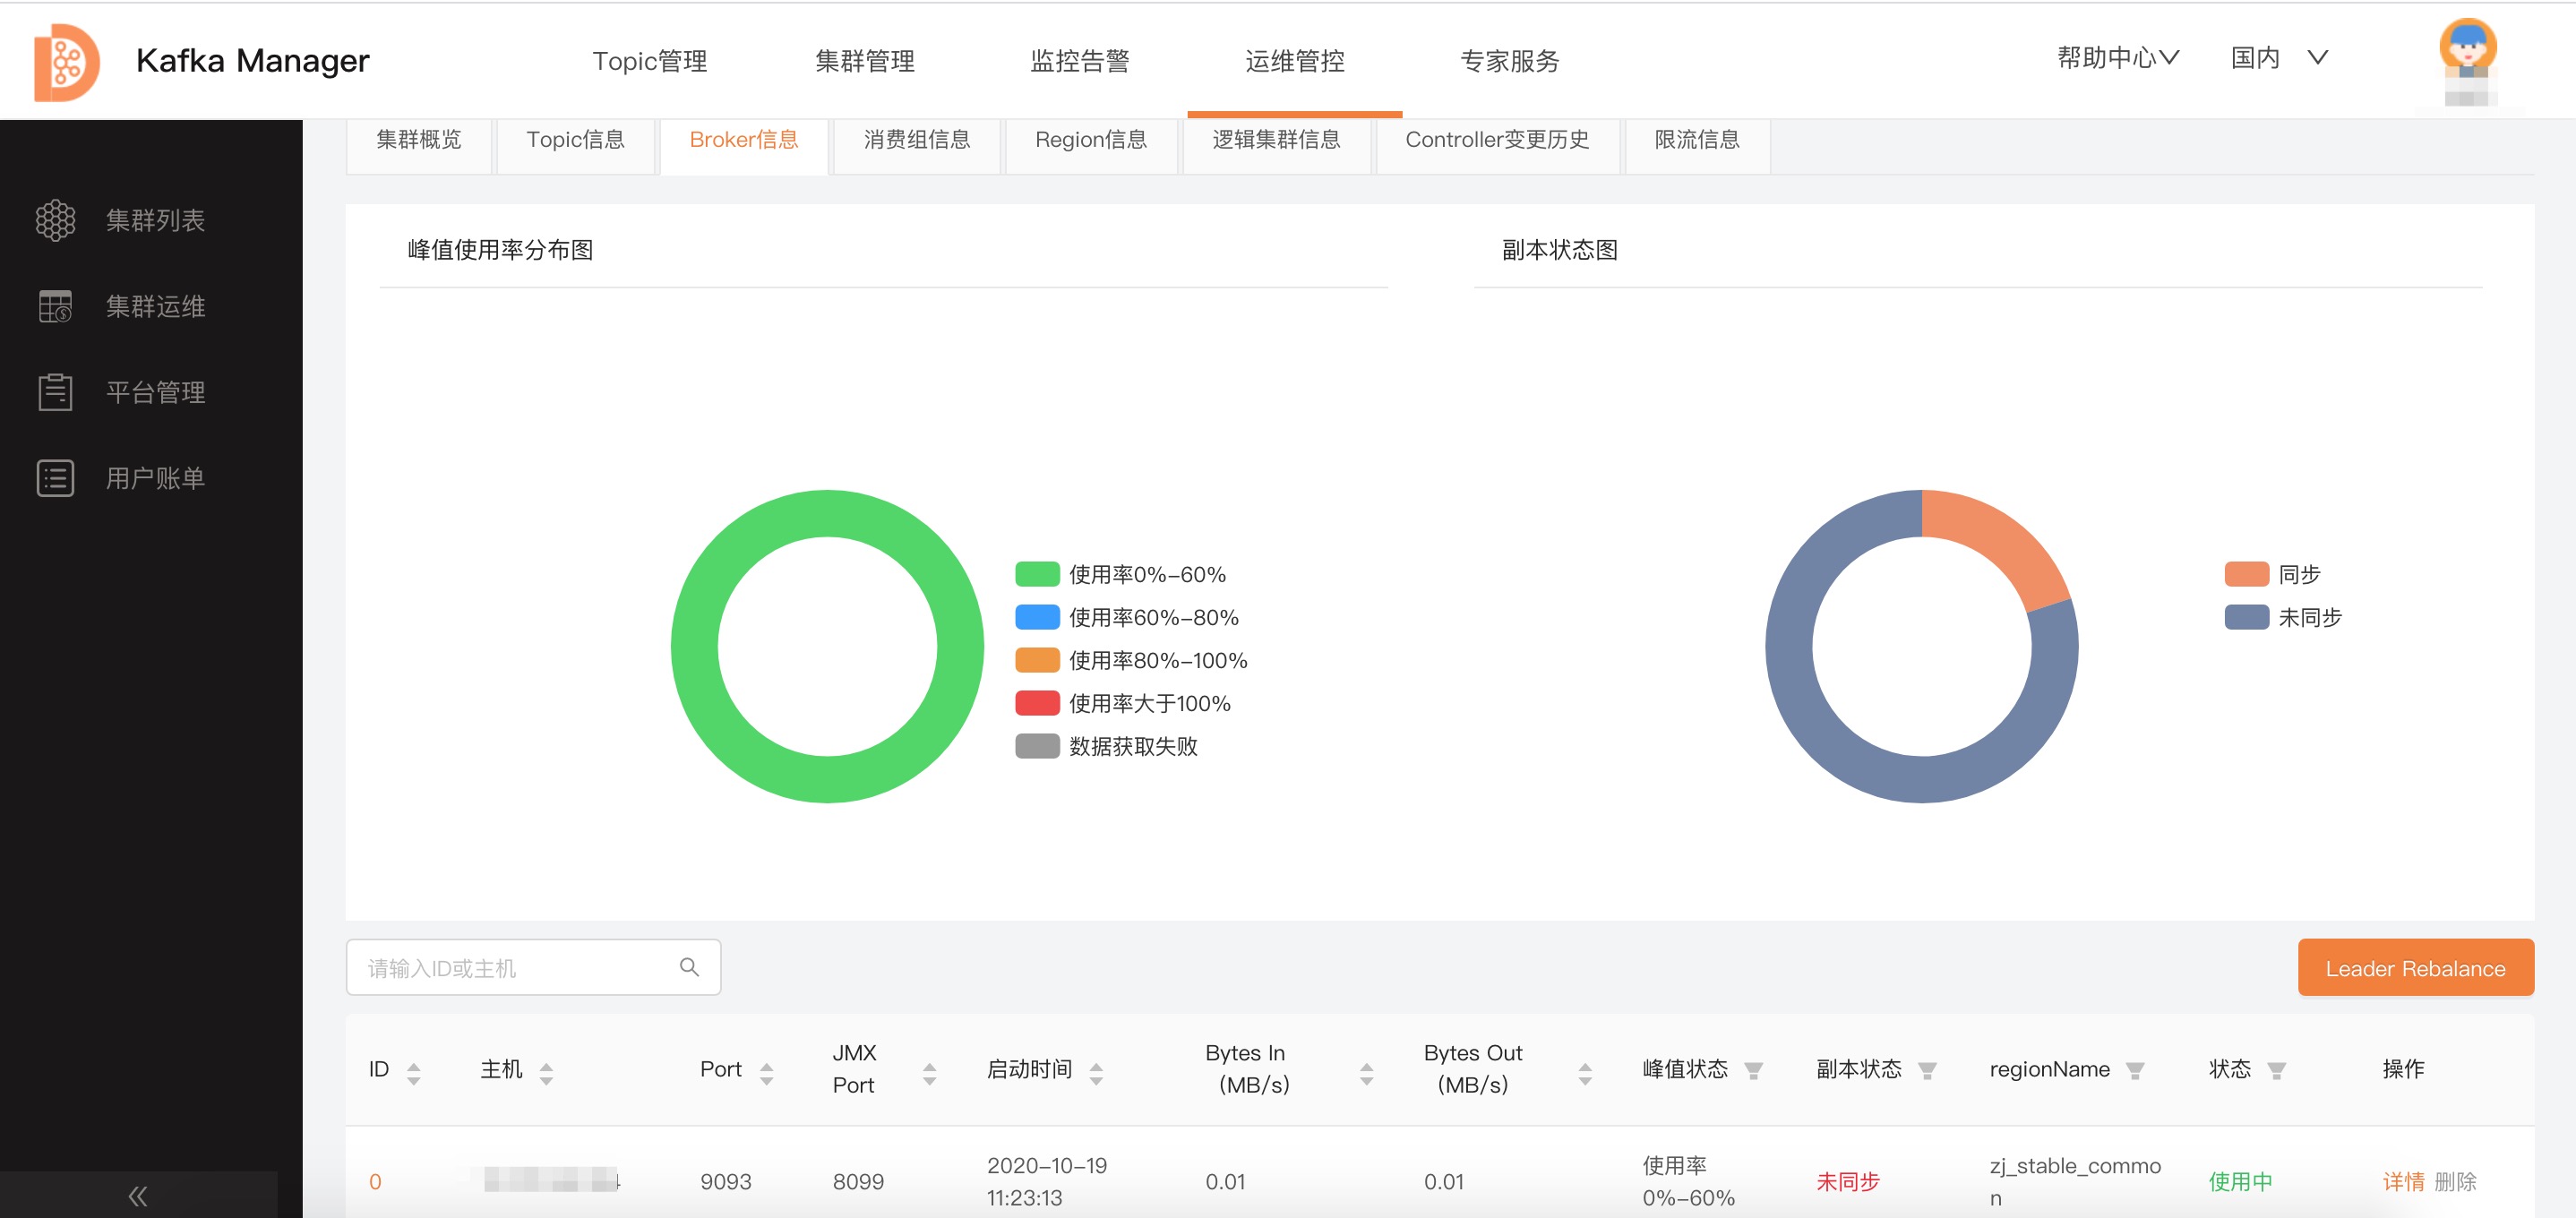Open 集群运维 sidebar icon
The height and width of the screenshot is (1218, 2576).
[x=55, y=306]
